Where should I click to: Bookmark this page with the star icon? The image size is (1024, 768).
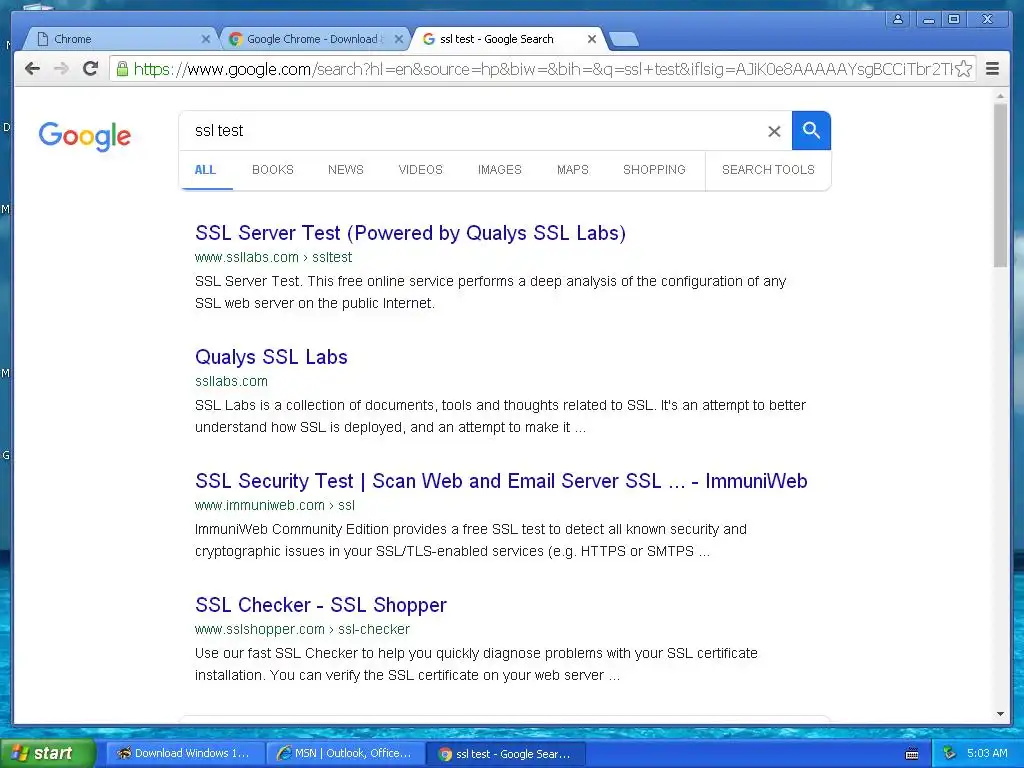(x=963, y=69)
